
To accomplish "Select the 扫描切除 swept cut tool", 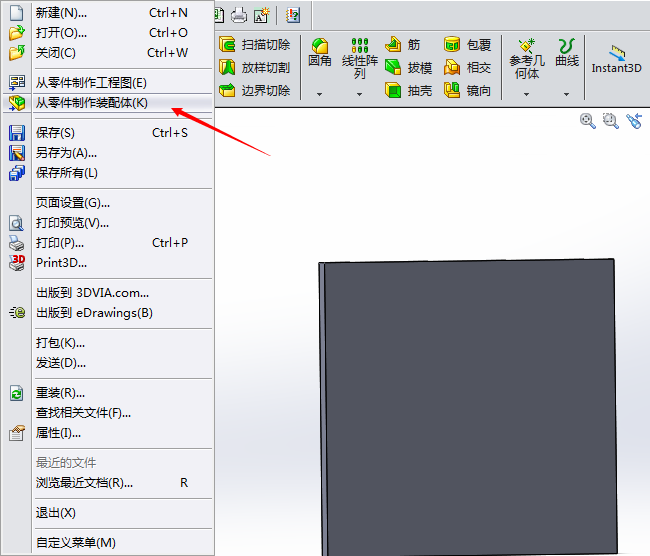I will pyautogui.click(x=255, y=44).
